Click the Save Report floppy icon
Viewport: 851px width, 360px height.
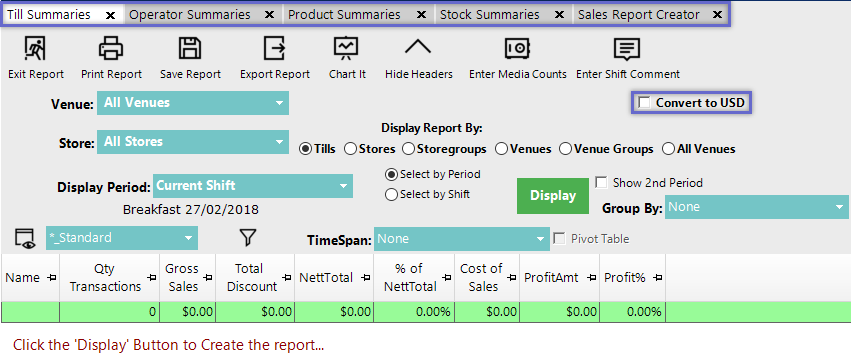point(190,48)
